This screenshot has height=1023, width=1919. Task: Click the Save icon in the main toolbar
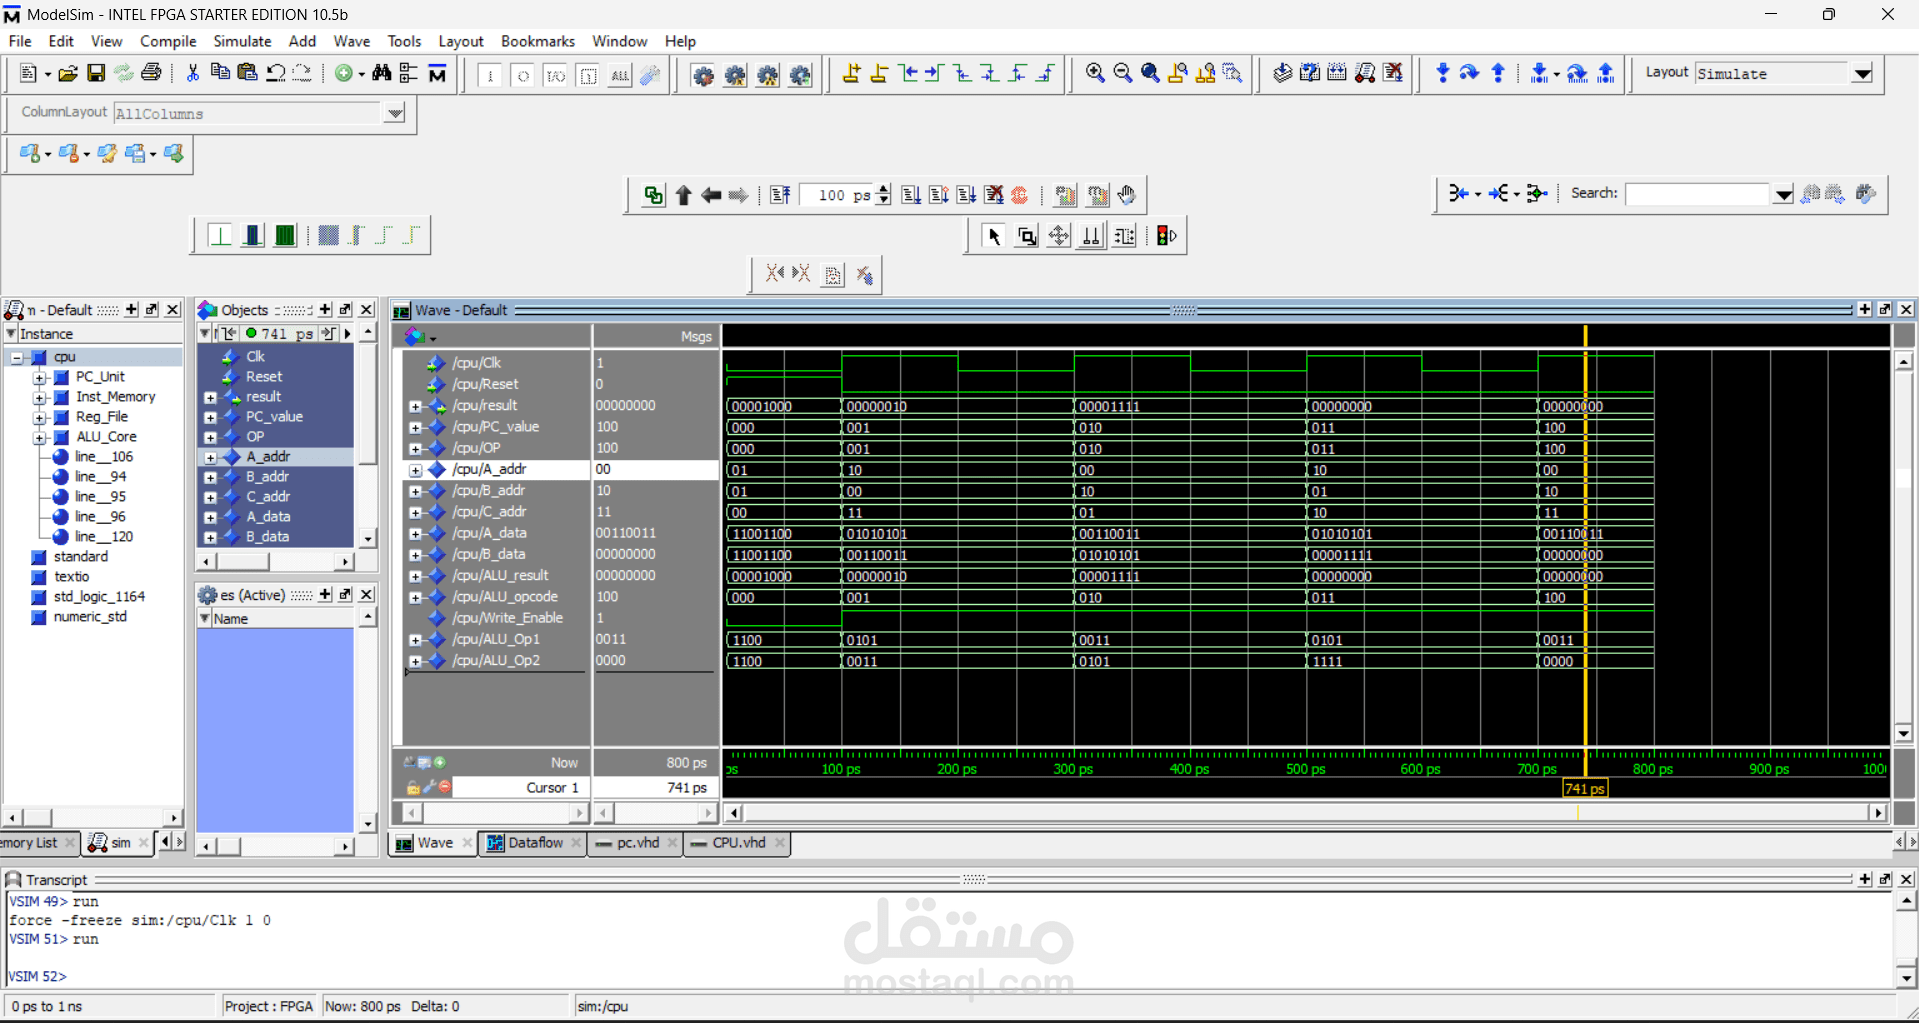tap(96, 73)
